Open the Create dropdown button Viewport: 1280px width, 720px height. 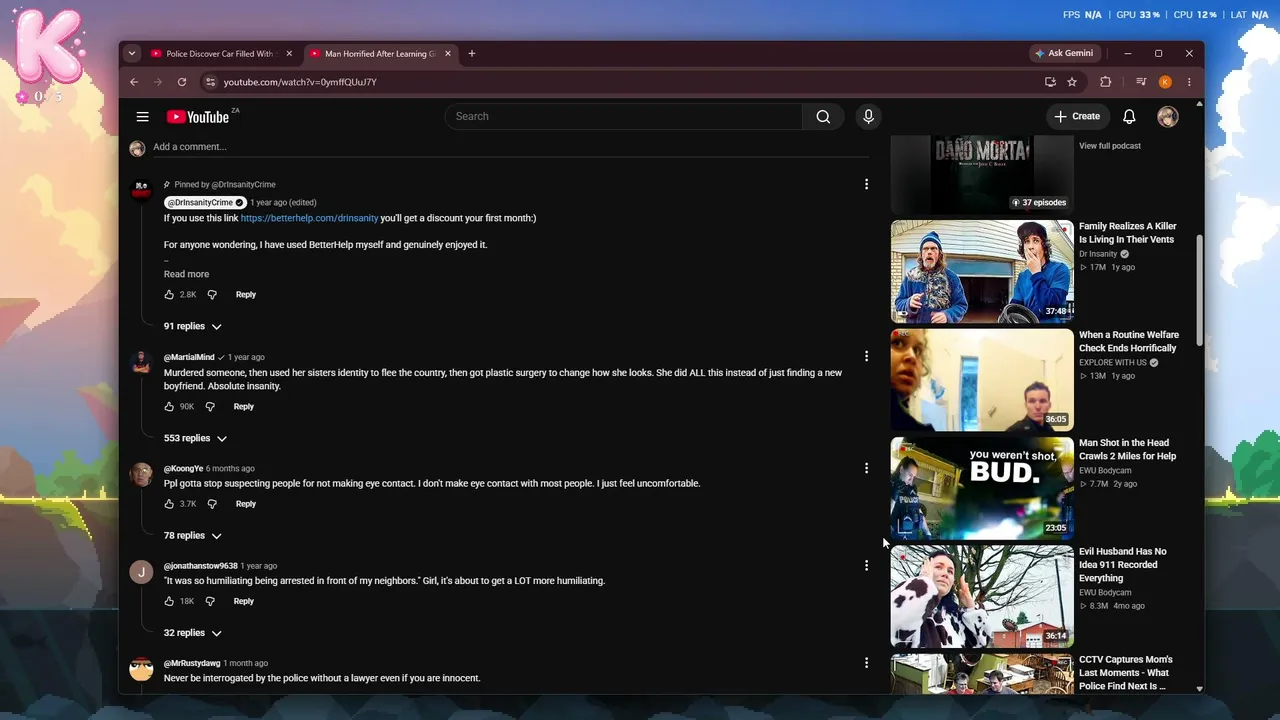coord(1077,117)
